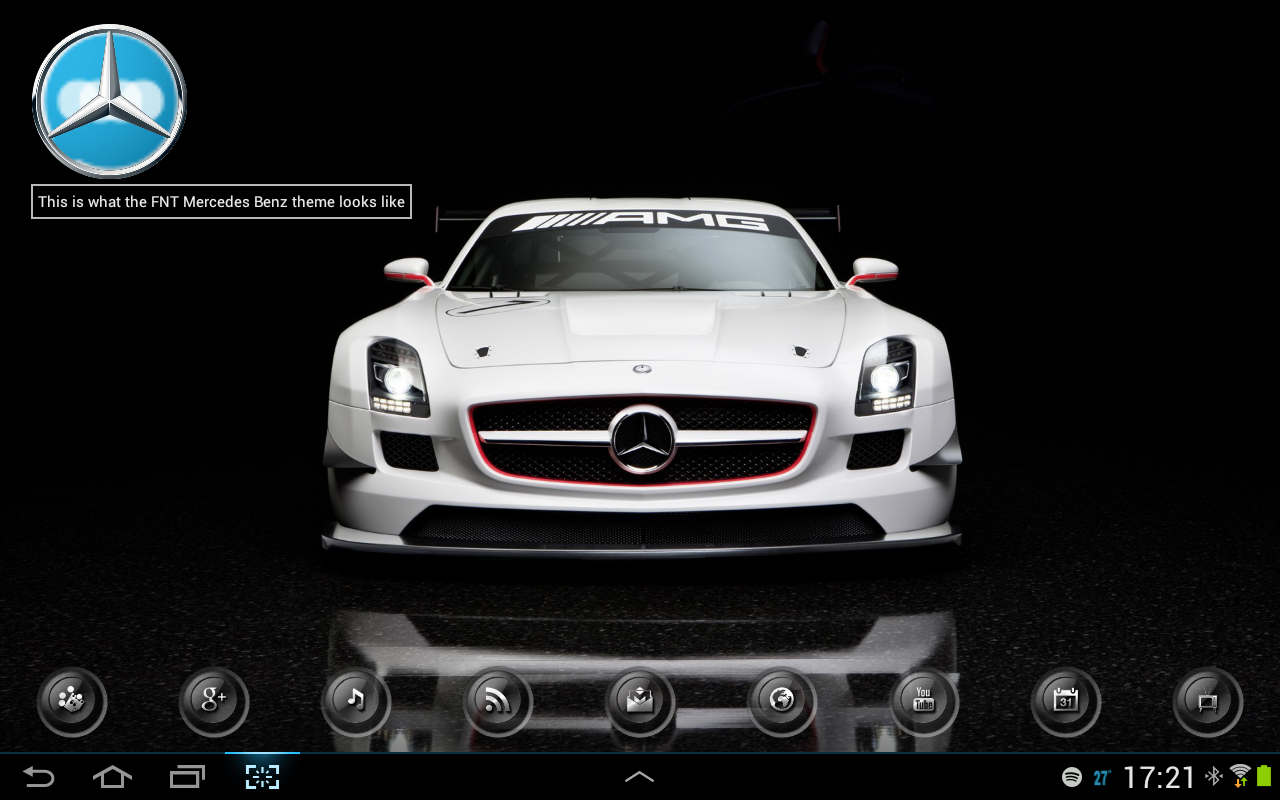Open the first dock icon with bubbles

coord(72,701)
